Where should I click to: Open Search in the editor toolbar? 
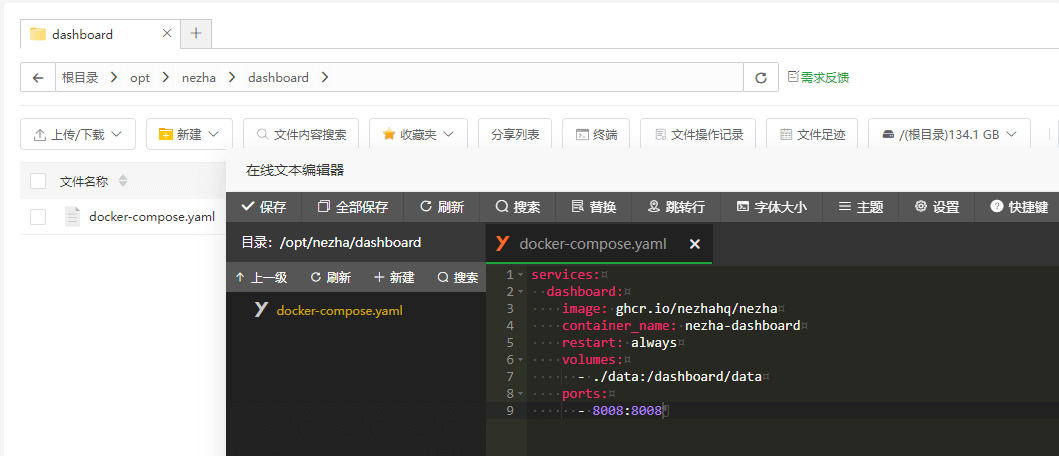pyautogui.click(x=517, y=207)
